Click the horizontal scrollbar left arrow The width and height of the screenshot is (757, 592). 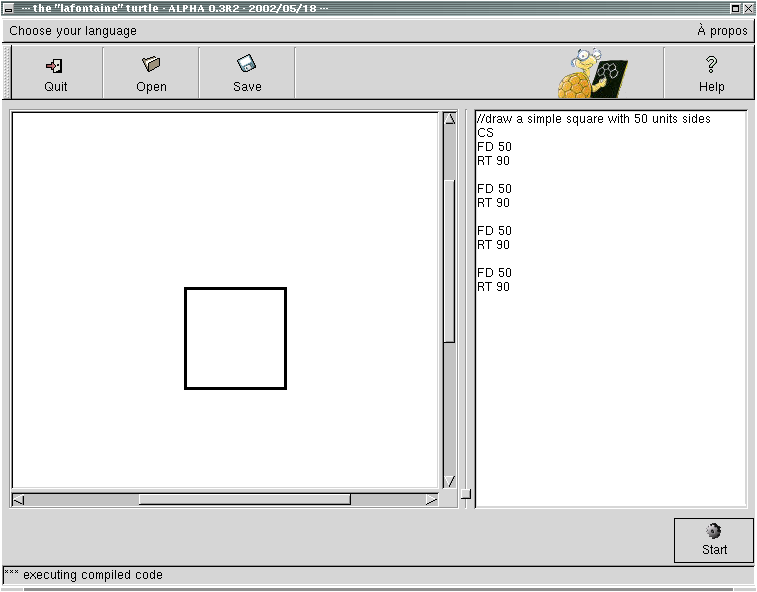(x=19, y=499)
